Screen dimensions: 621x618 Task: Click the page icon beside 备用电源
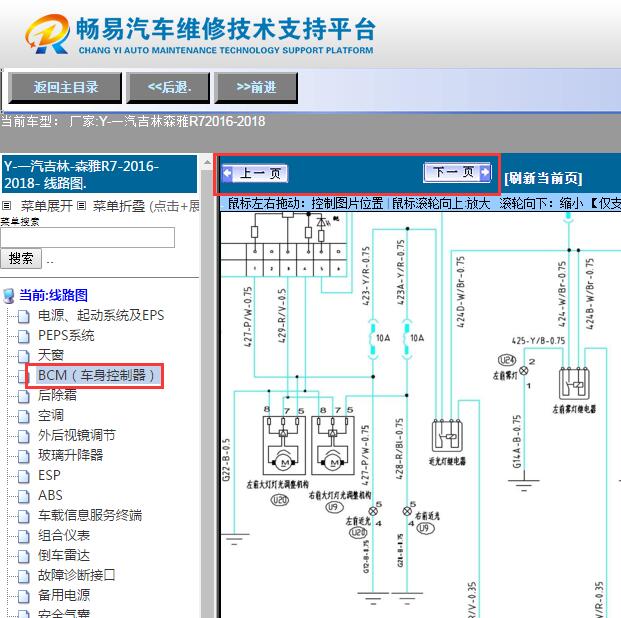click(24, 596)
